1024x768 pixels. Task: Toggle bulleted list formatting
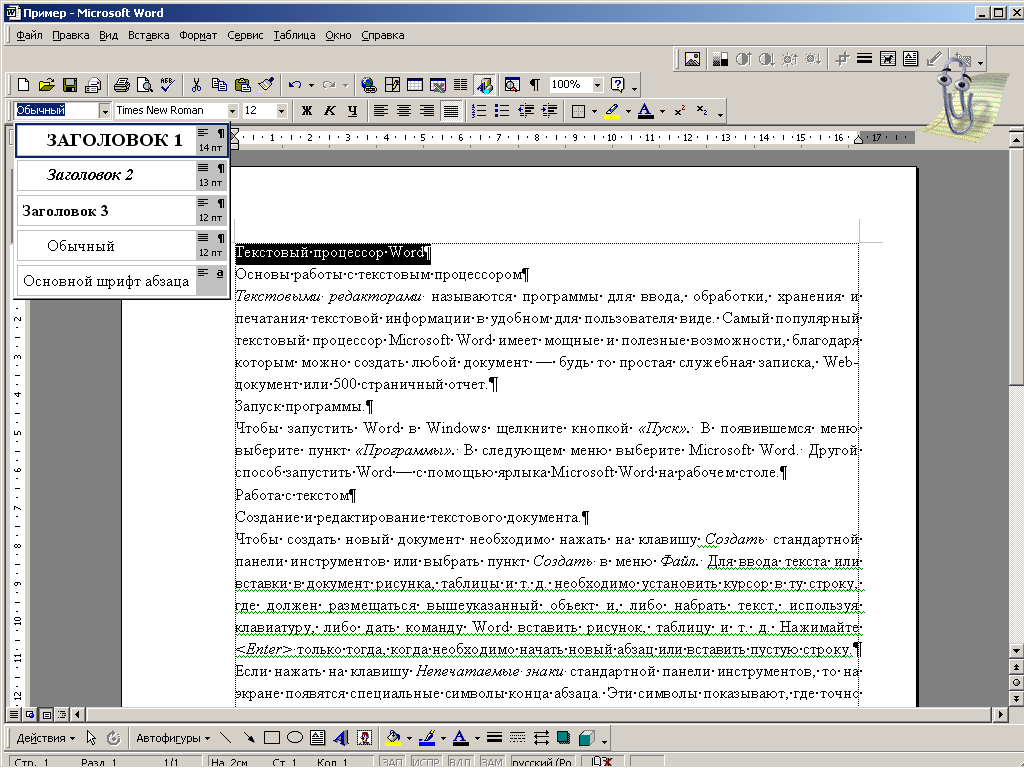(502, 111)
